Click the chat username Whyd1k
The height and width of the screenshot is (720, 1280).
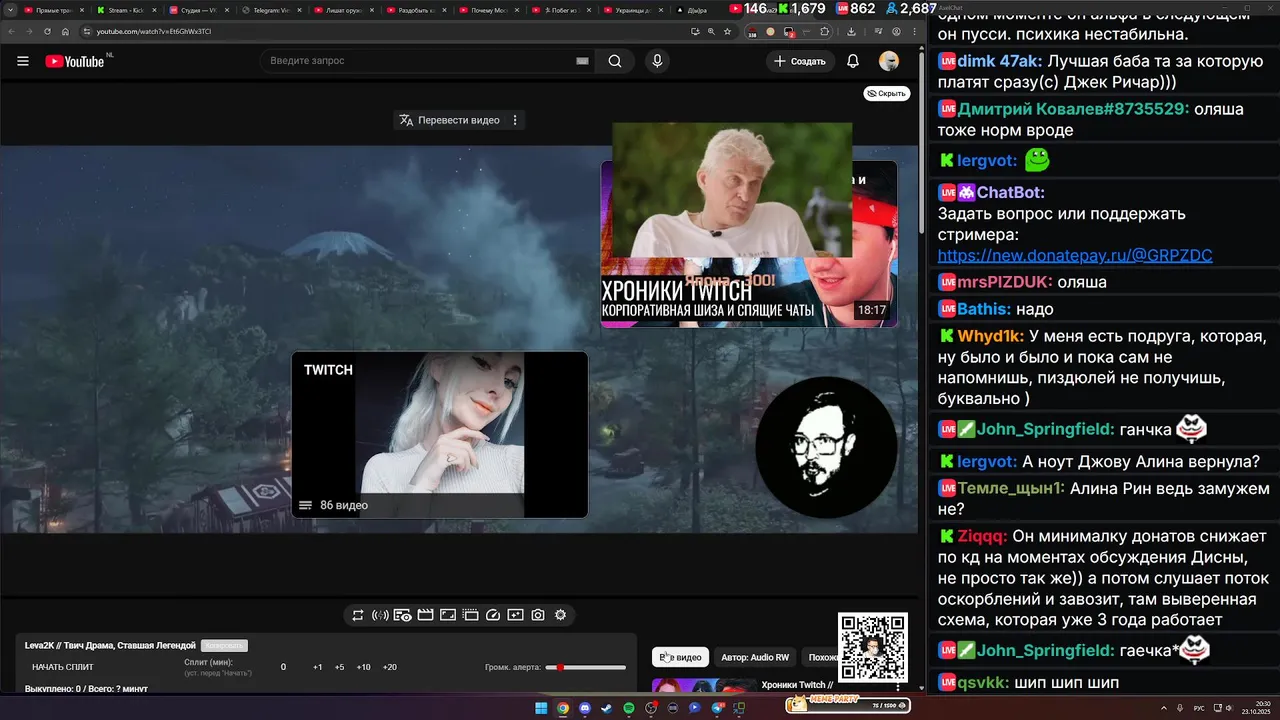coord(990,336)
